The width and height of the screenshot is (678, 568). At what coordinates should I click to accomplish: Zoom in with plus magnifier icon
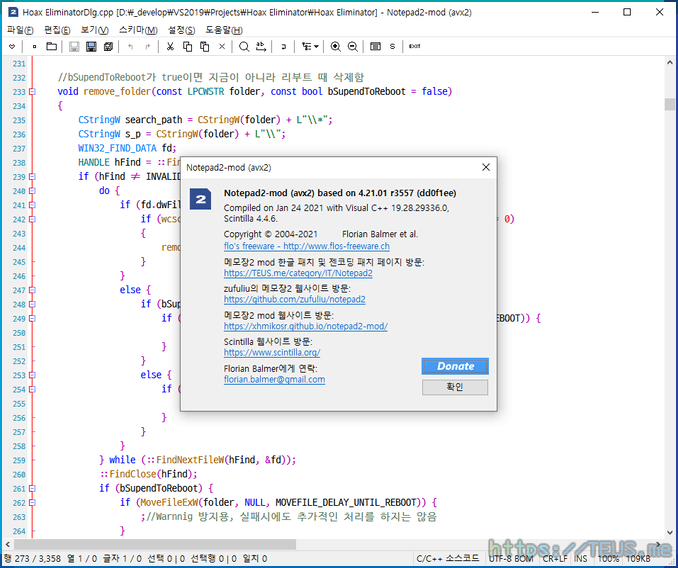pos(336,46)
